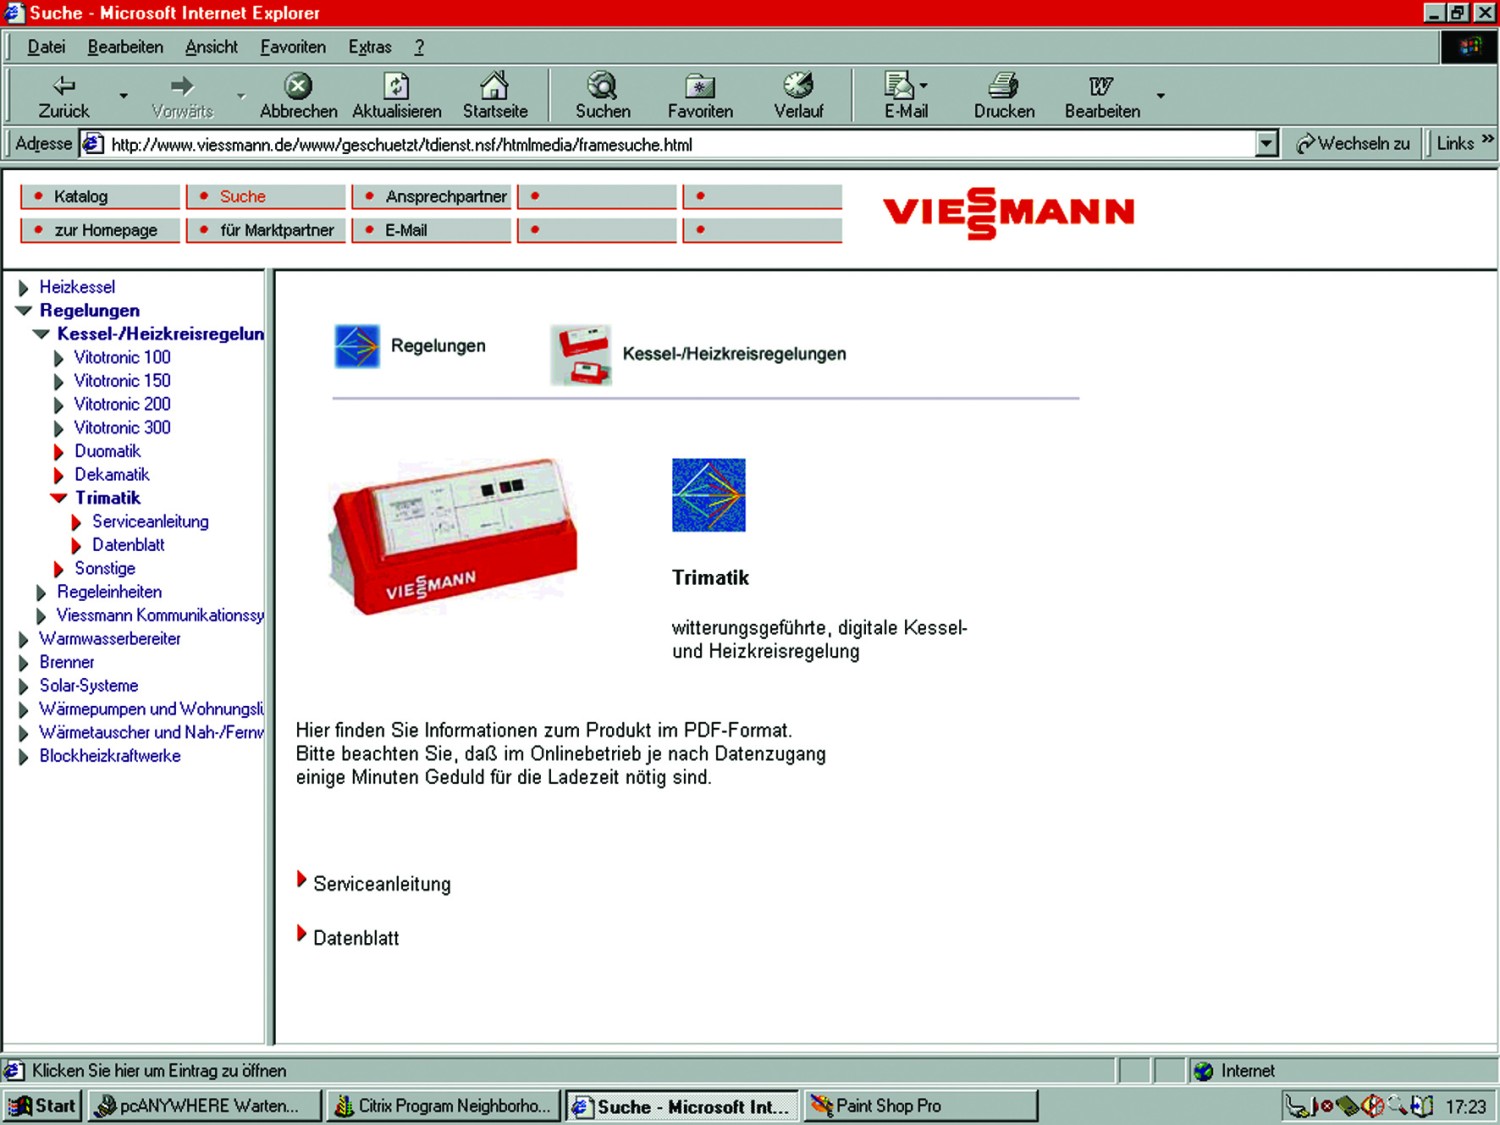Switch to Citrix Program Neighborhood taskbar item
The height and width of the screenshot is (1125, 1500).
click(x=443, y=1106)
